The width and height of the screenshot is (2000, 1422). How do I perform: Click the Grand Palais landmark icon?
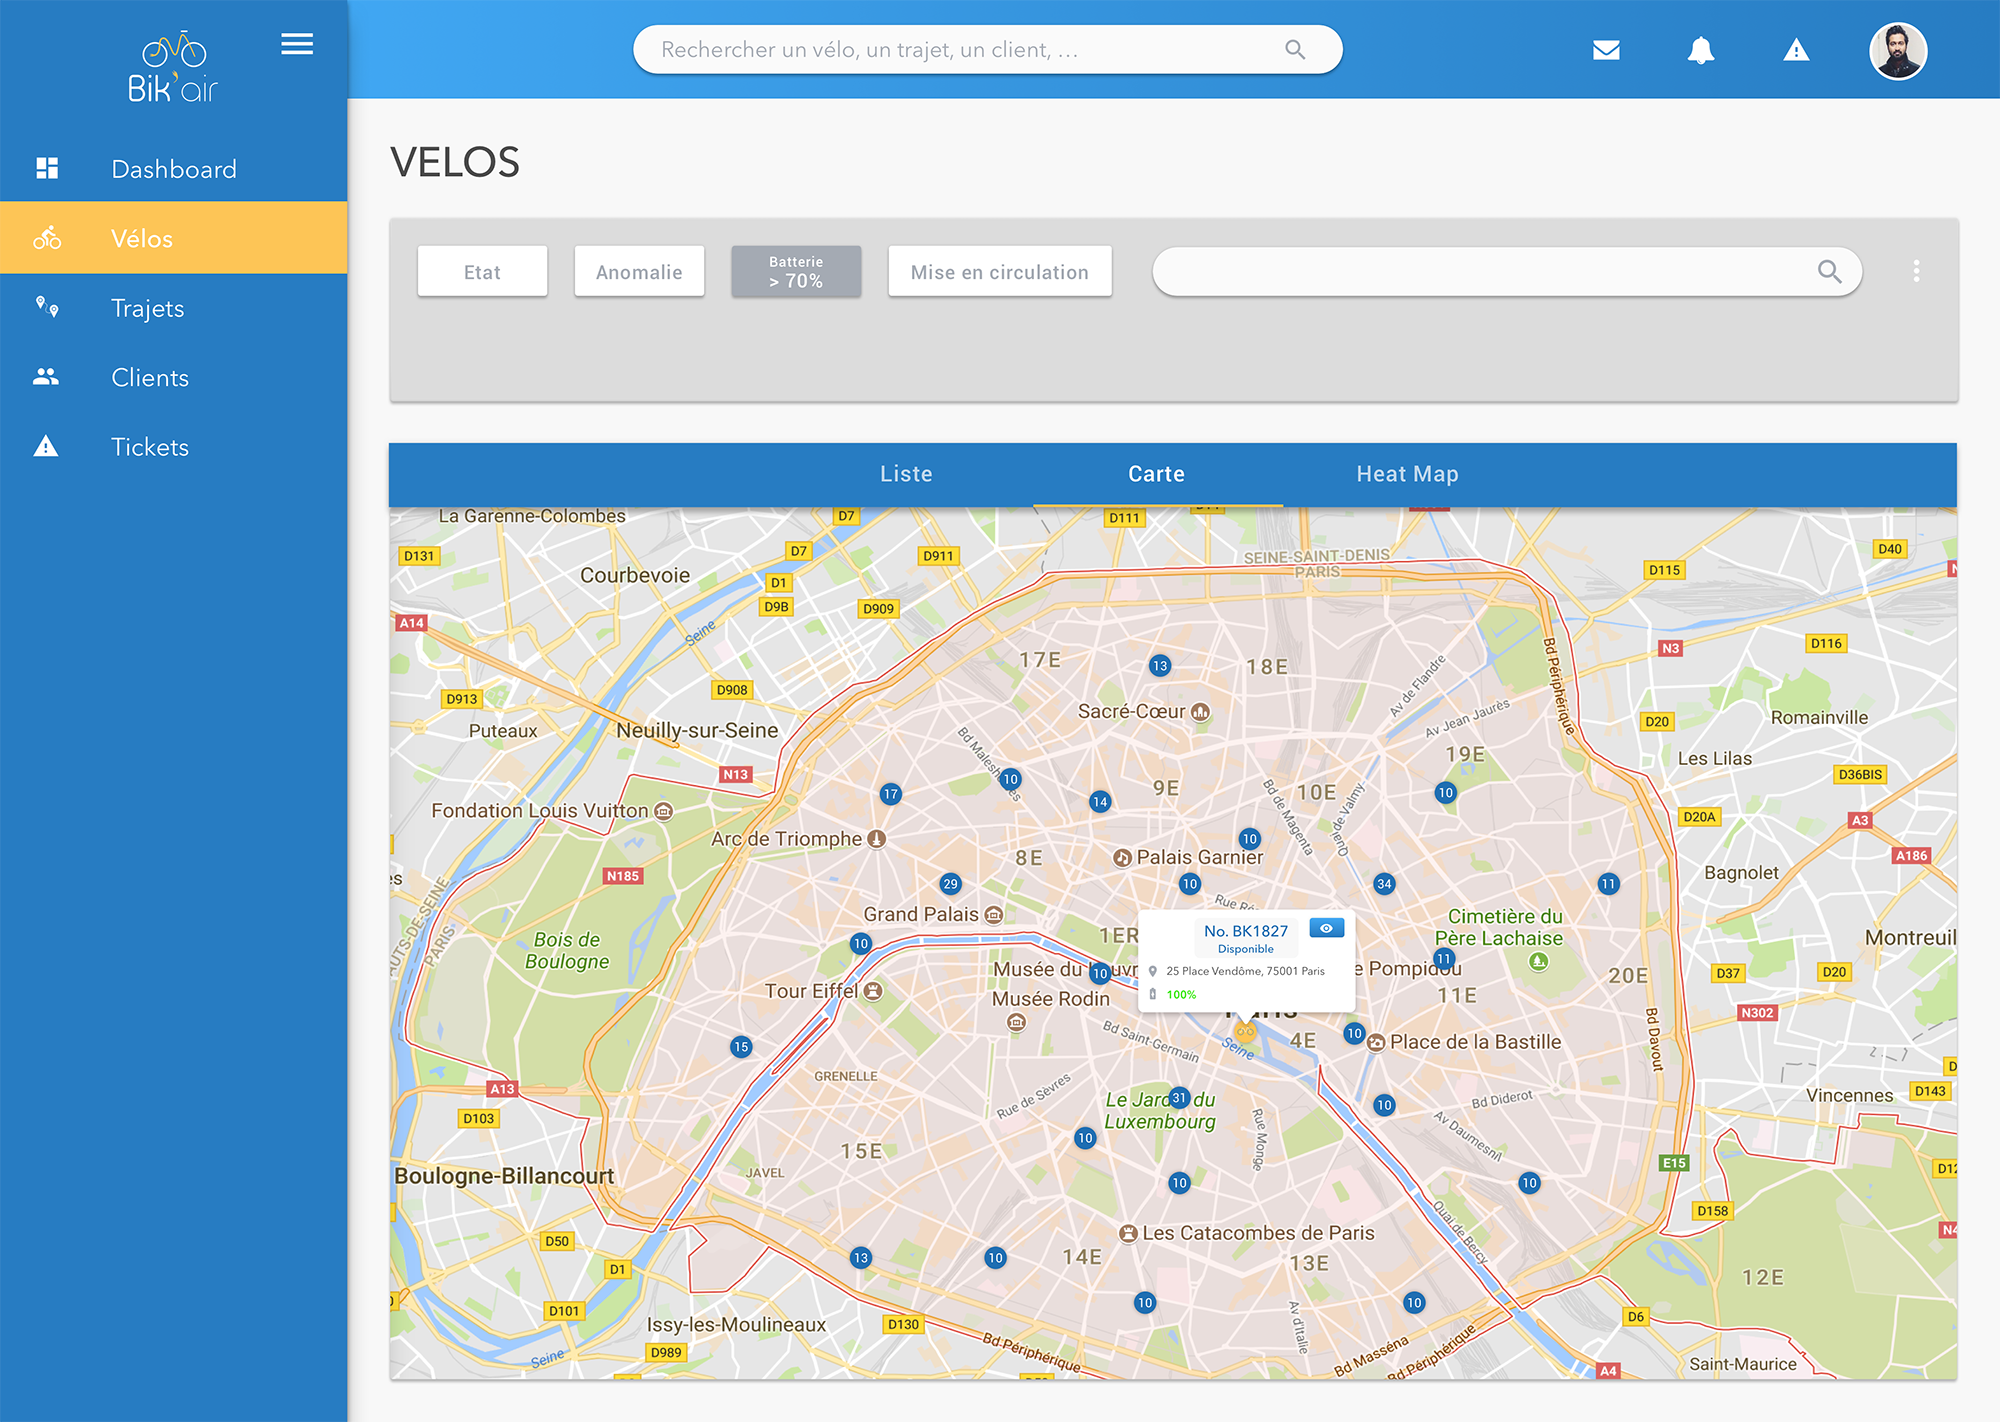pyautogui.click(x=993, y=915)
